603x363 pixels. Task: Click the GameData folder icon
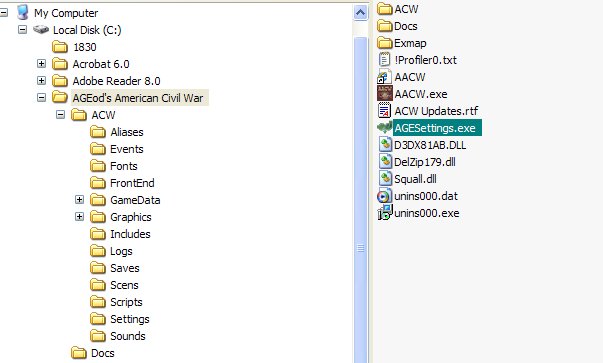[98, 200]
